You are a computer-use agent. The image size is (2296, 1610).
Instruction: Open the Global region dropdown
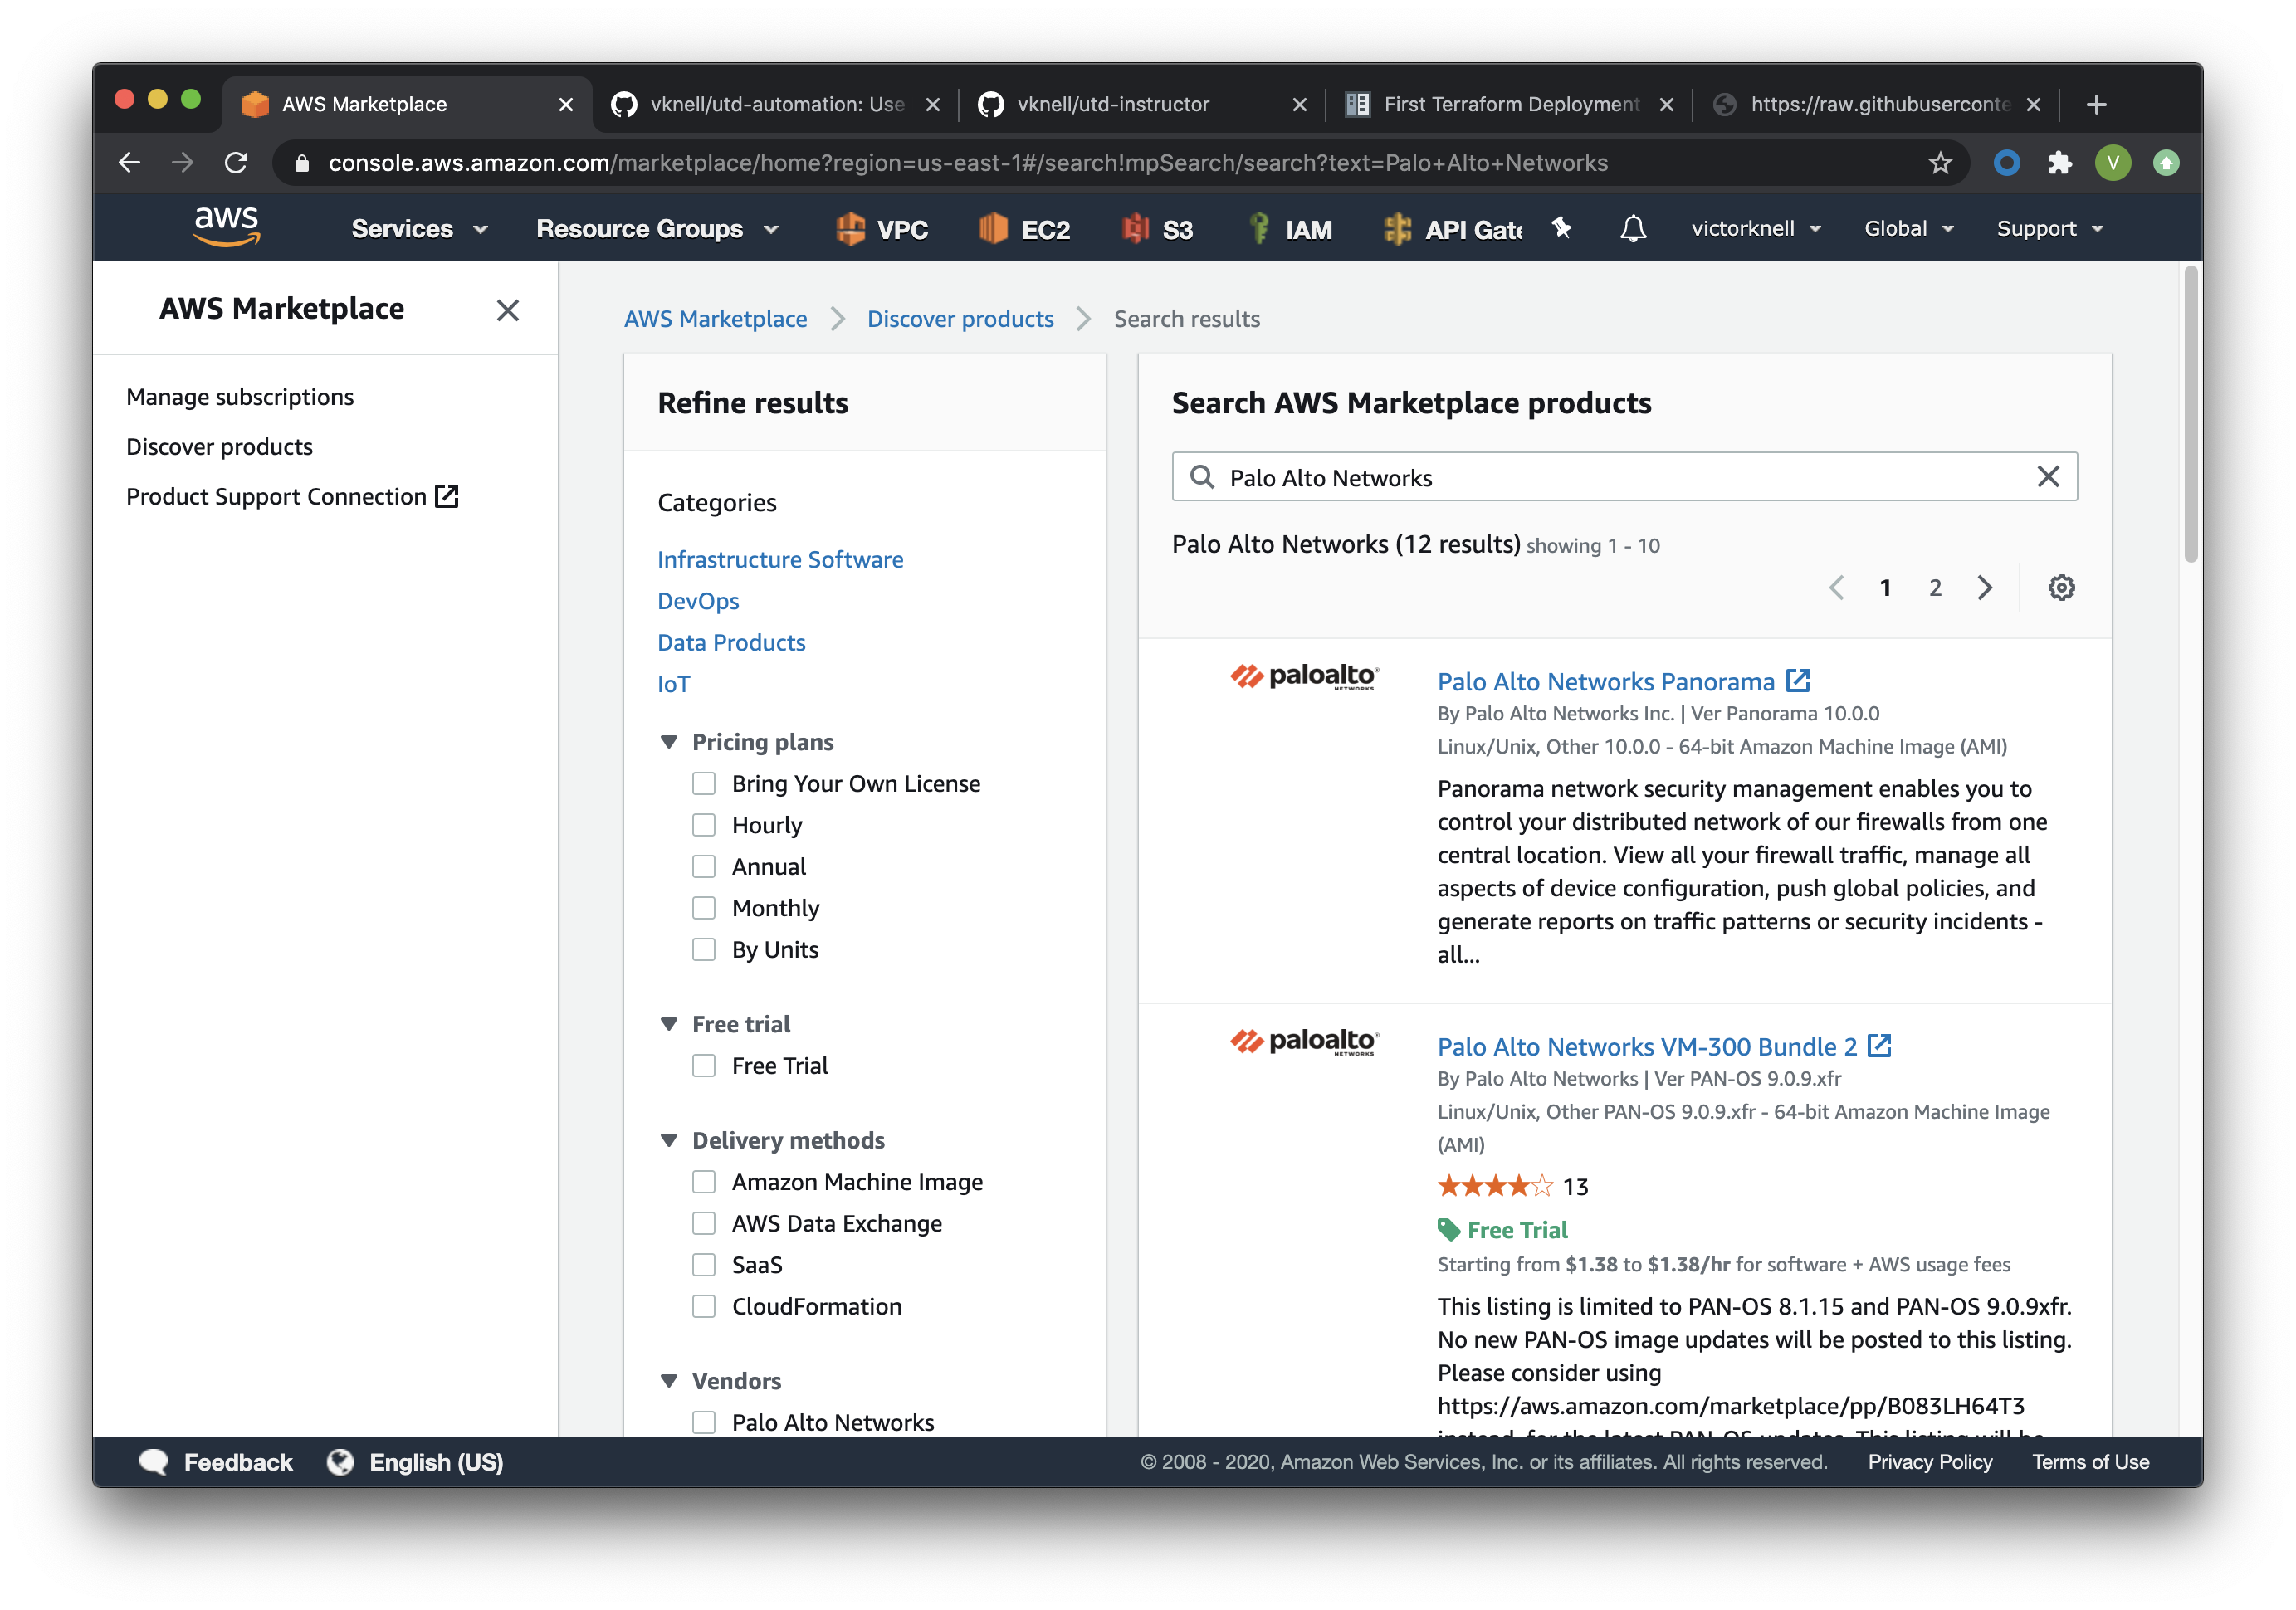tap(1909, 229)
